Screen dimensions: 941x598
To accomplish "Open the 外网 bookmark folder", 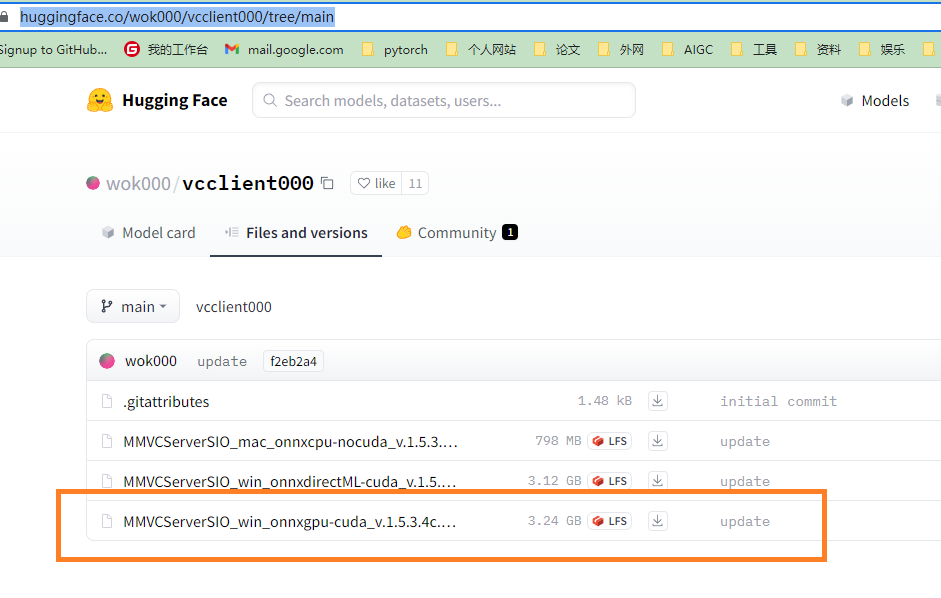I will point(621,49).
